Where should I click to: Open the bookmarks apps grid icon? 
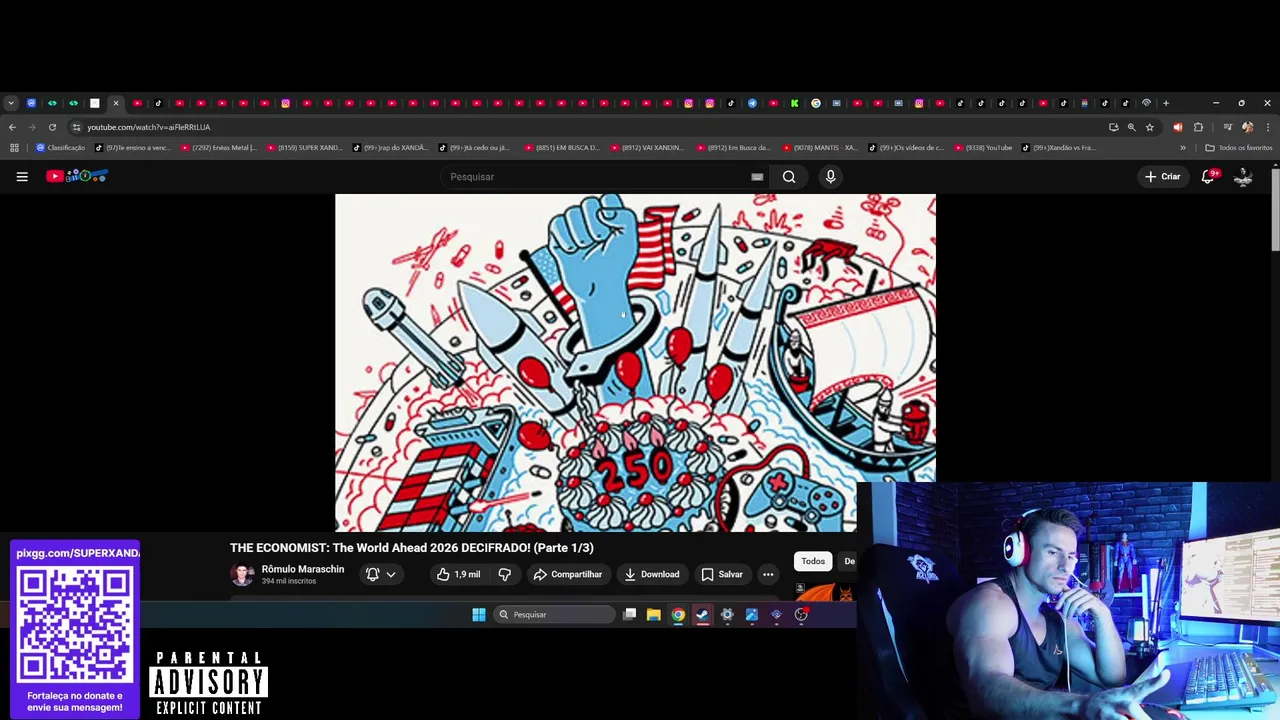click(x=14, y=148)
